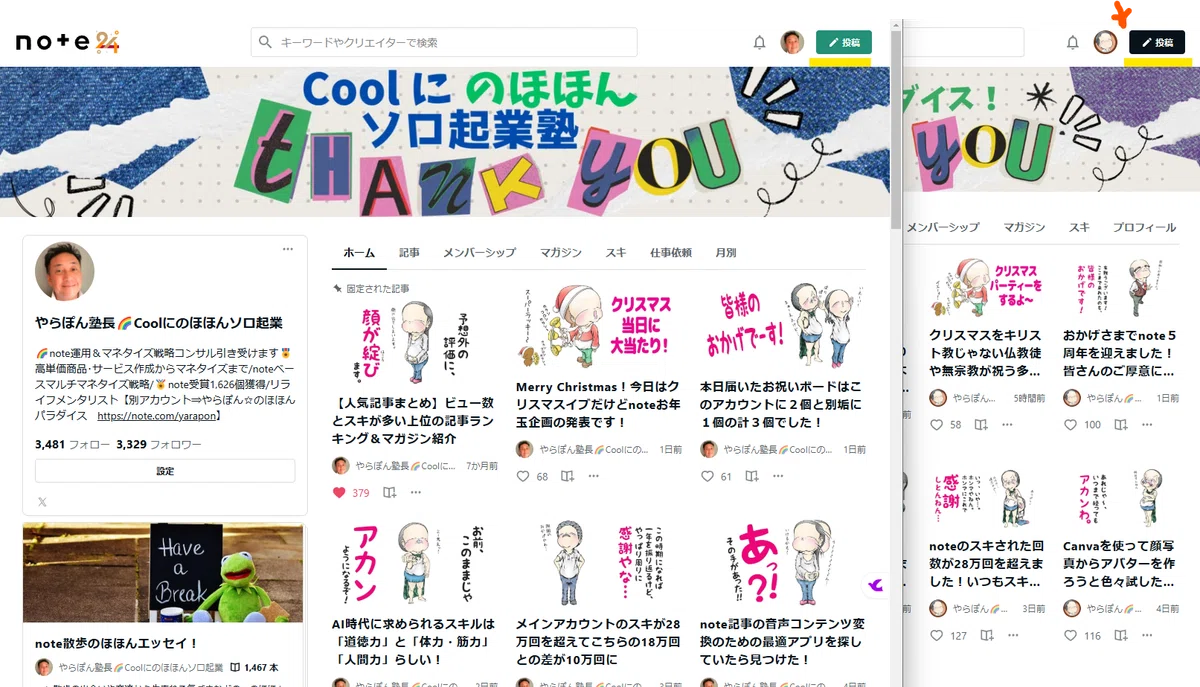Follow the note.com/yarapon link in the bio
1200x687 pixels.
pos(158,416)
